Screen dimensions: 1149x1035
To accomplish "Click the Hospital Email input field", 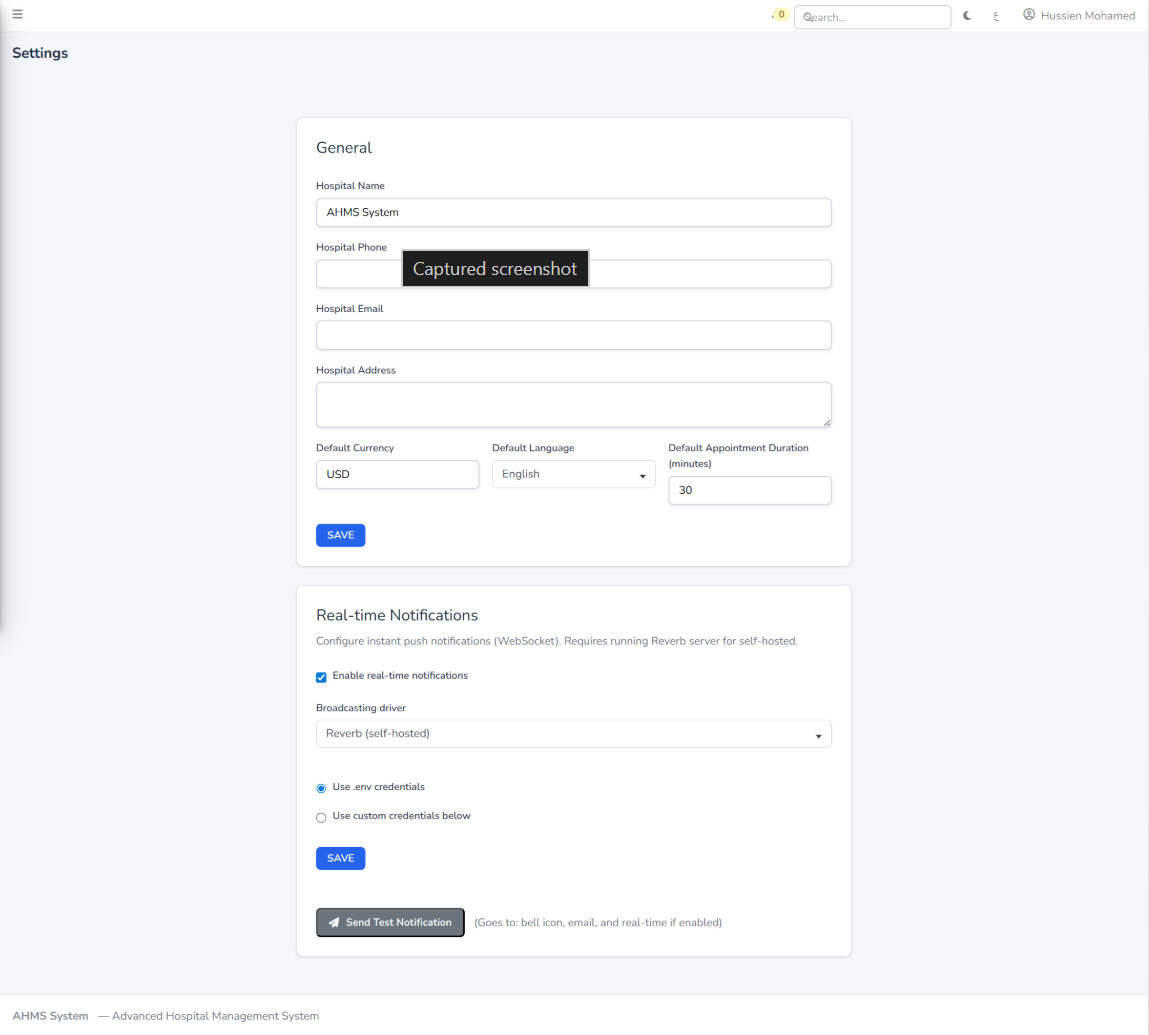I will coord(573,335).
